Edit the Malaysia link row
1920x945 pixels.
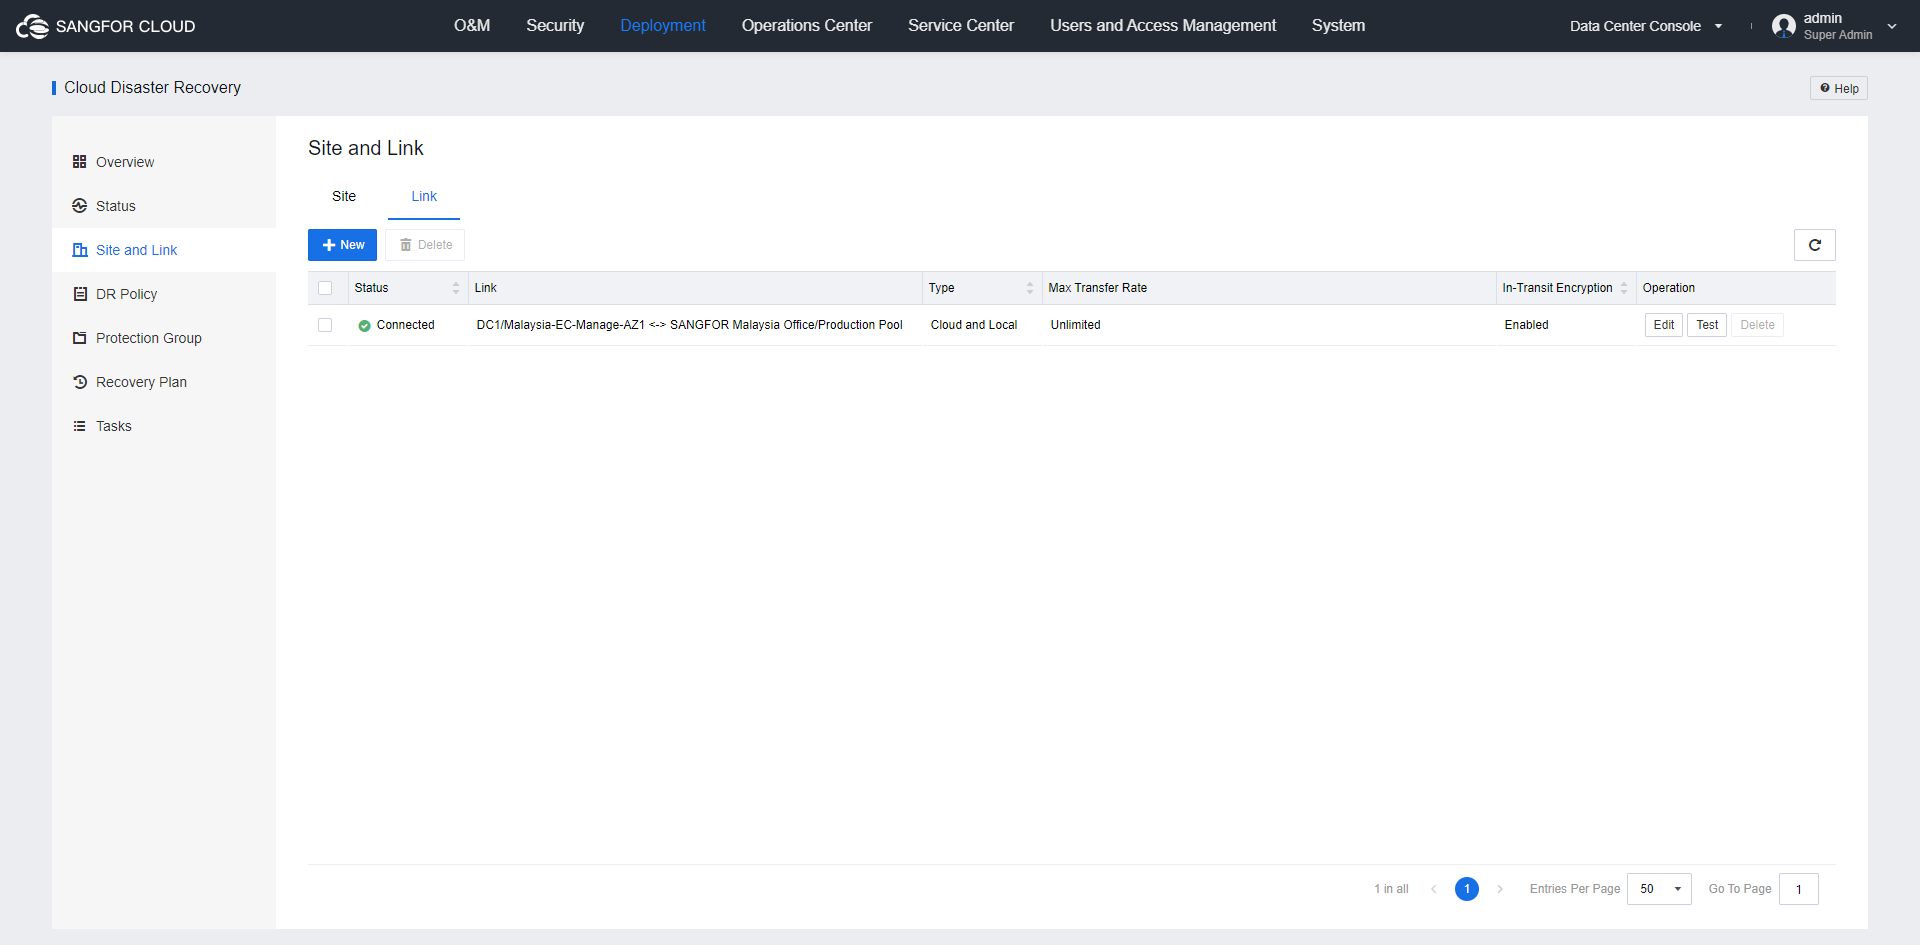click(x=1663, y=325)
